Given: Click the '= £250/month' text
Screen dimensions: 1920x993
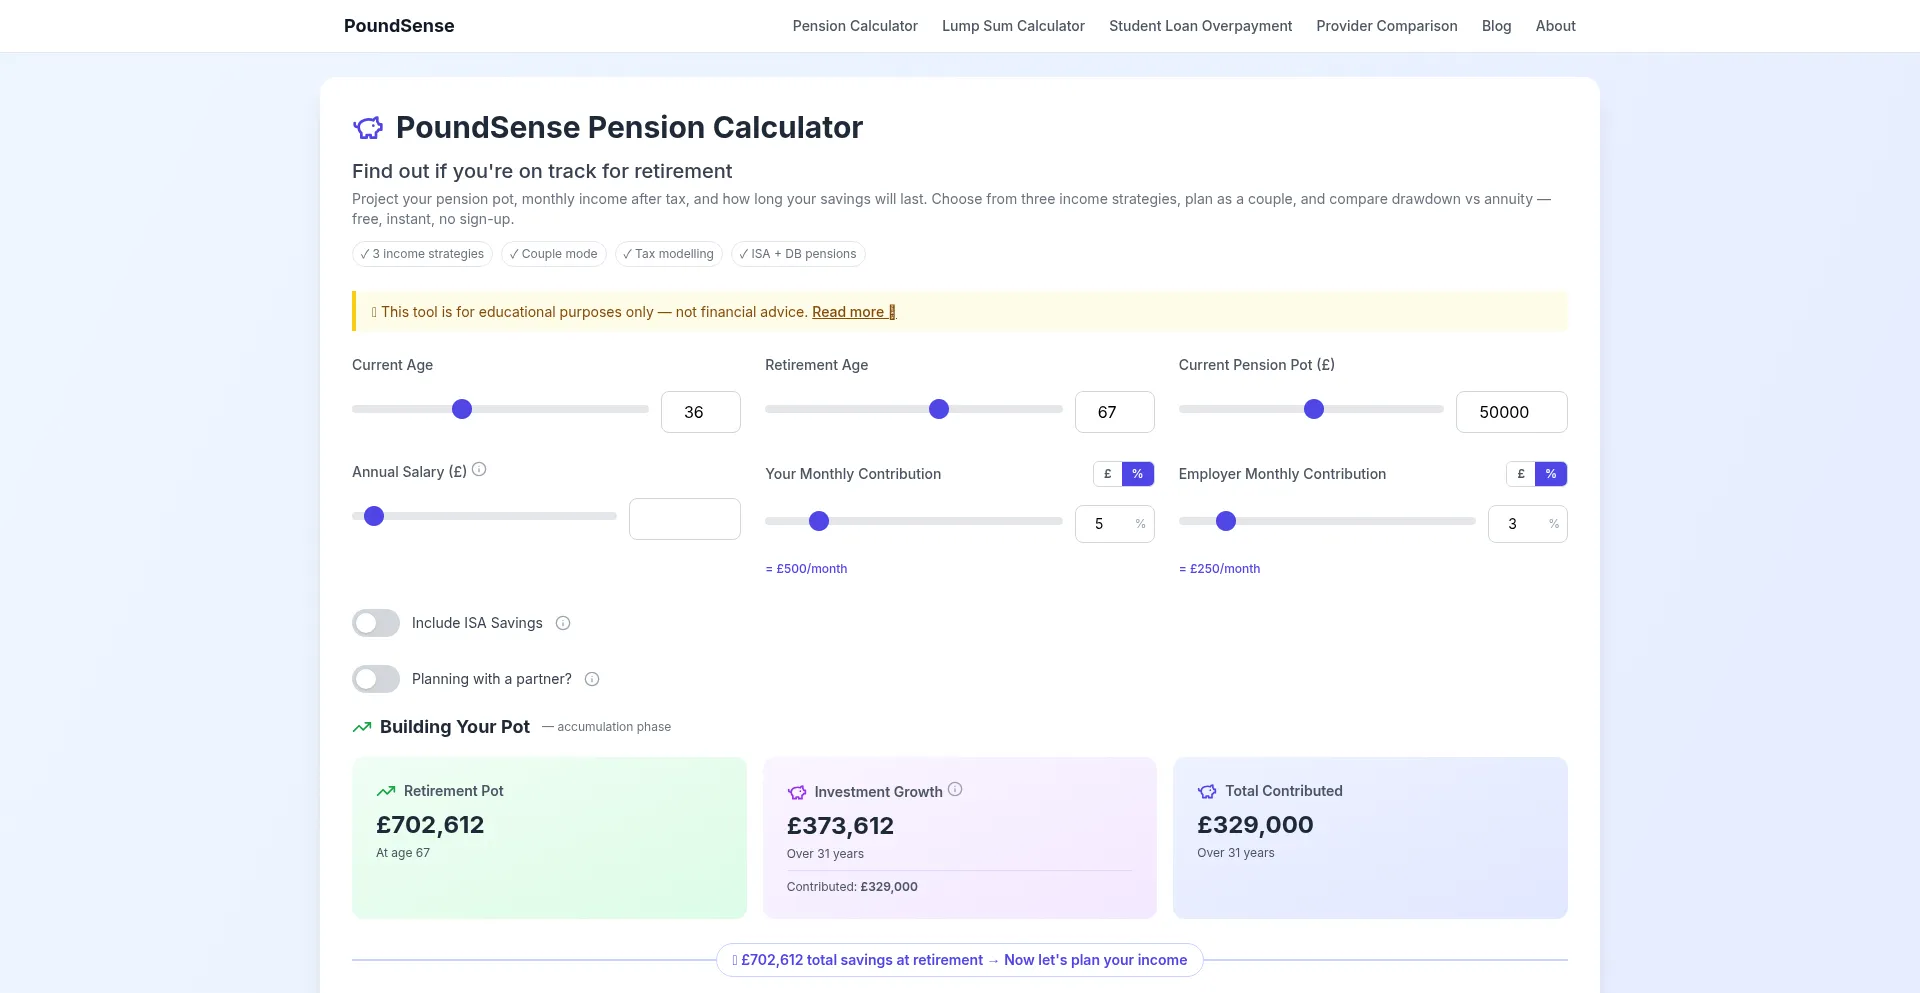Looking at the screenshot, I should pos(1219,569).
